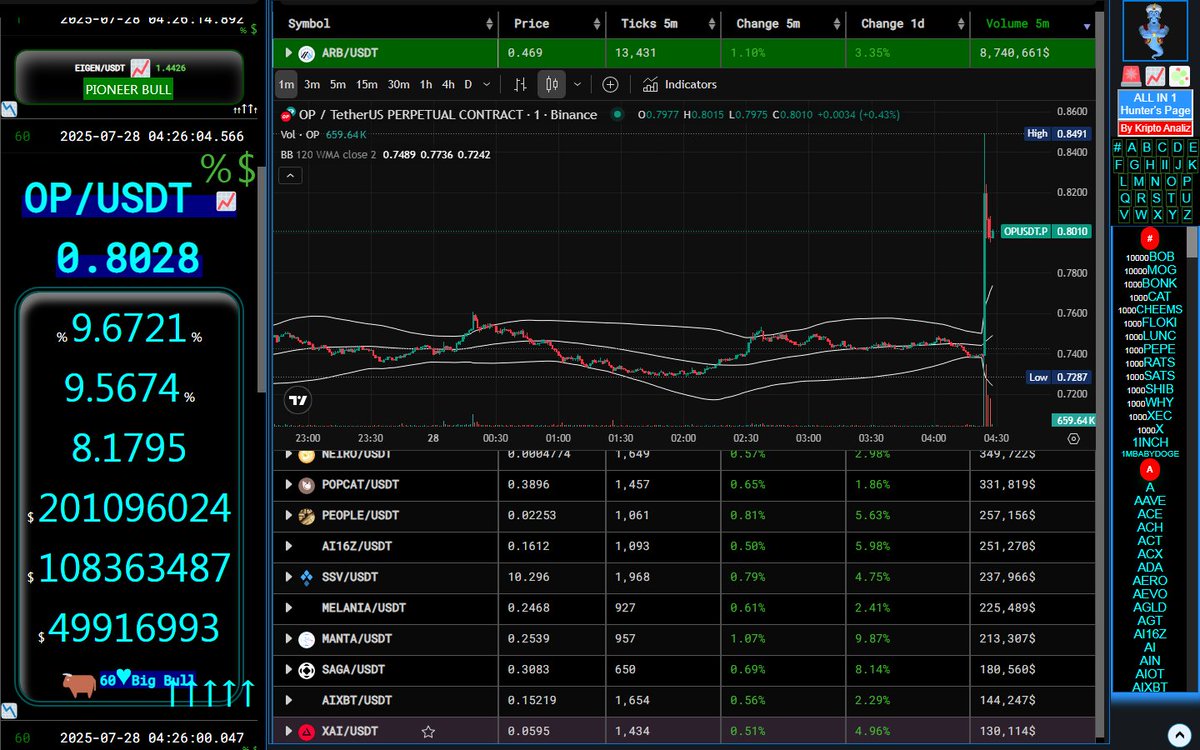
Task: Jump to letter M in alphabet index
Action: click(x=1139, y=181)
